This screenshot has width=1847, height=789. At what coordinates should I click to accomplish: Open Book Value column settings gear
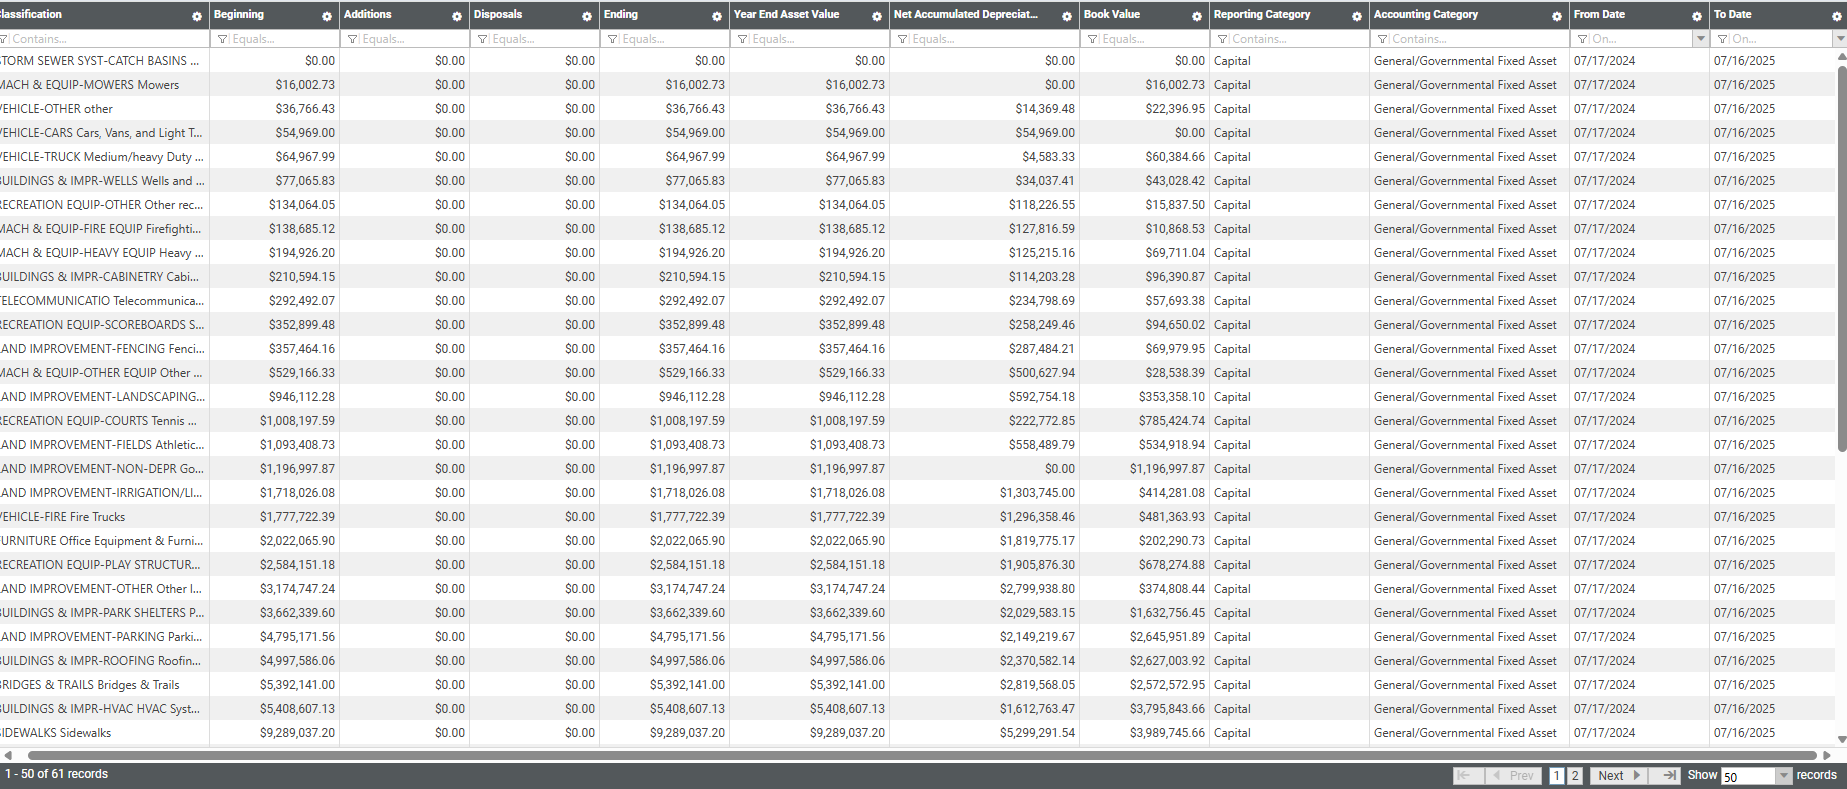coord(1197,16)
